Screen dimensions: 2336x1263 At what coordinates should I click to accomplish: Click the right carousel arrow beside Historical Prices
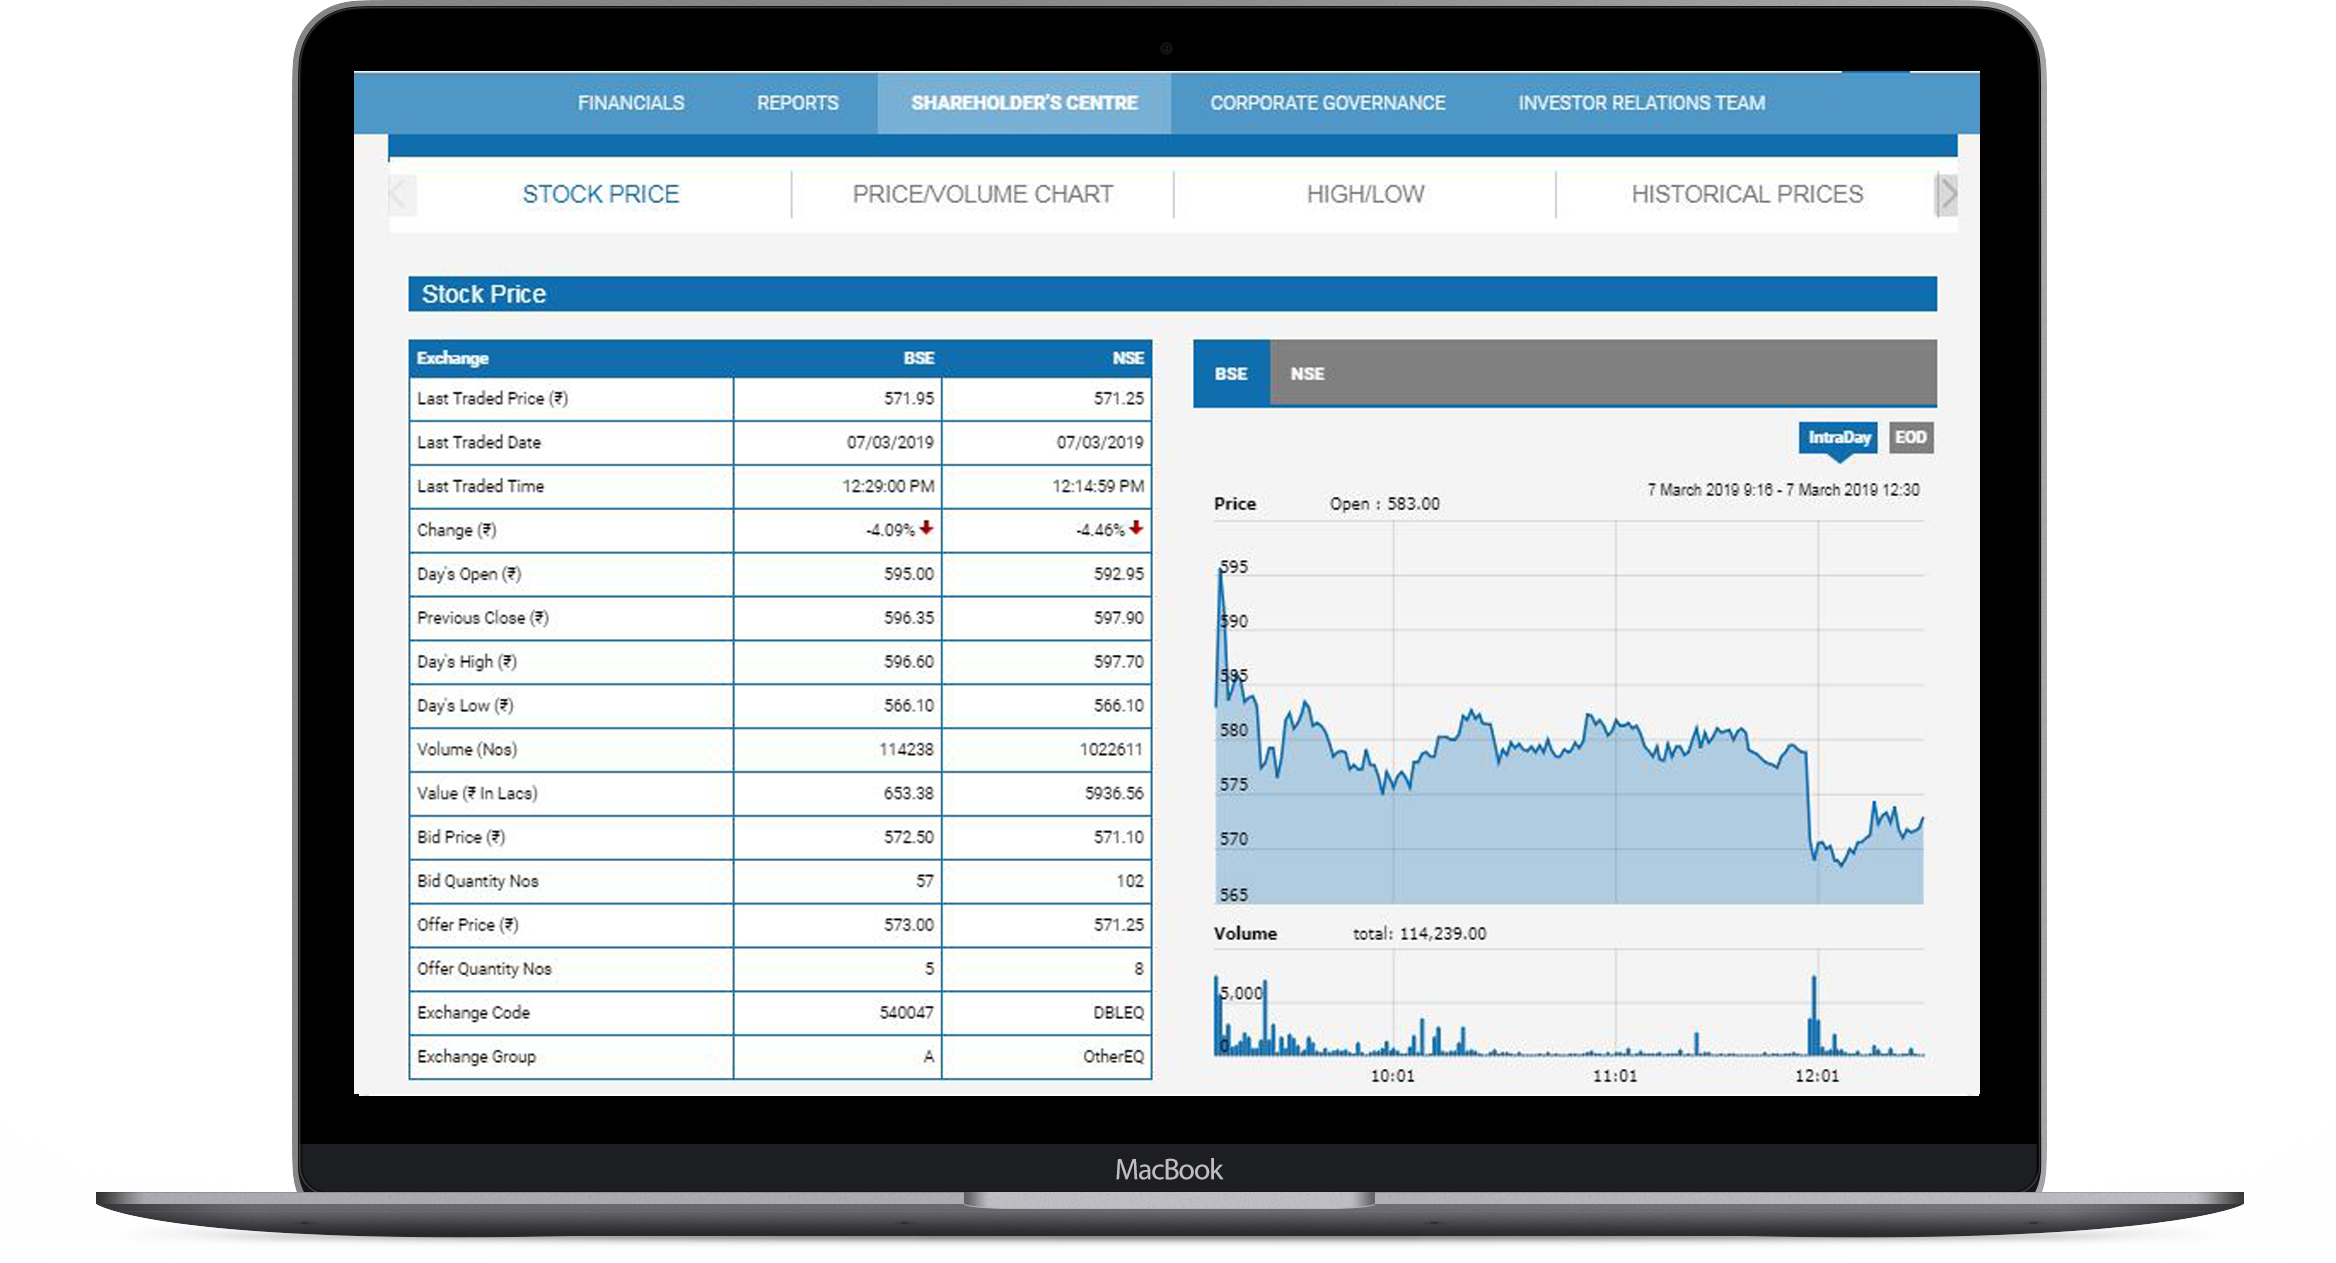(1946, 194)
